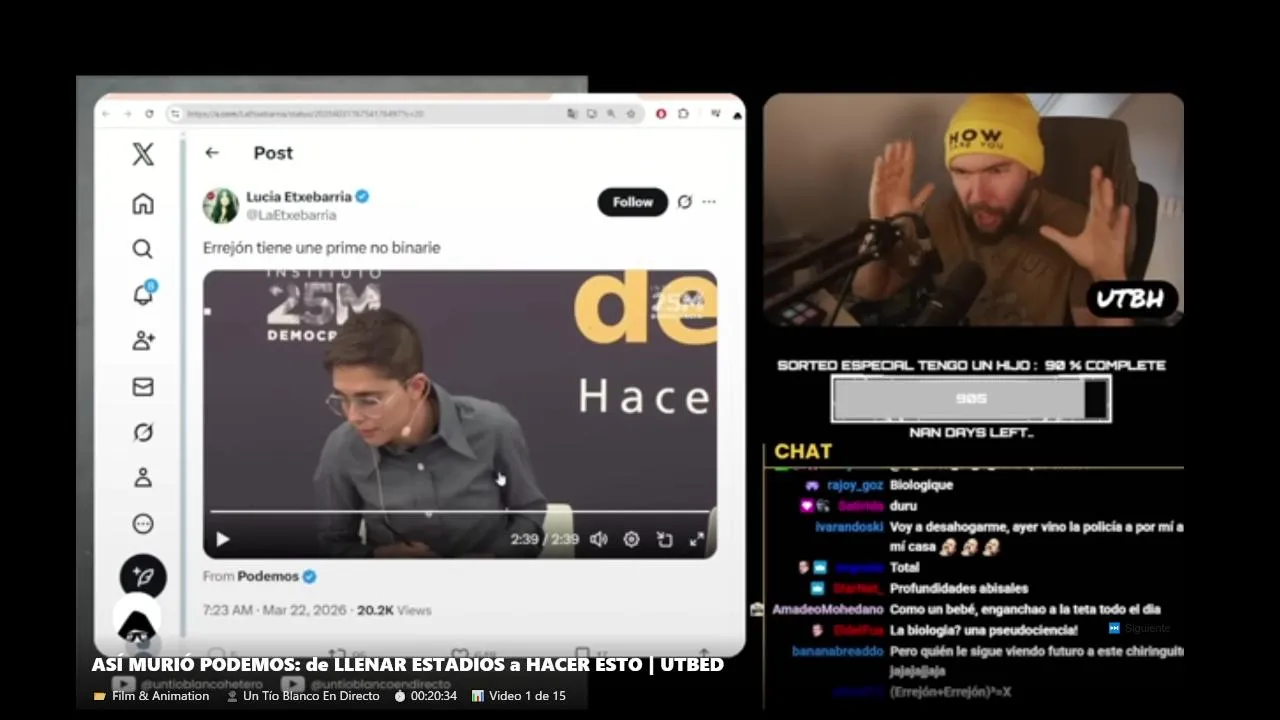The height and width of the screenshot is (720, 1280).
Task: Go to Home in X sidebar
Action: click(x=143, y=204)
